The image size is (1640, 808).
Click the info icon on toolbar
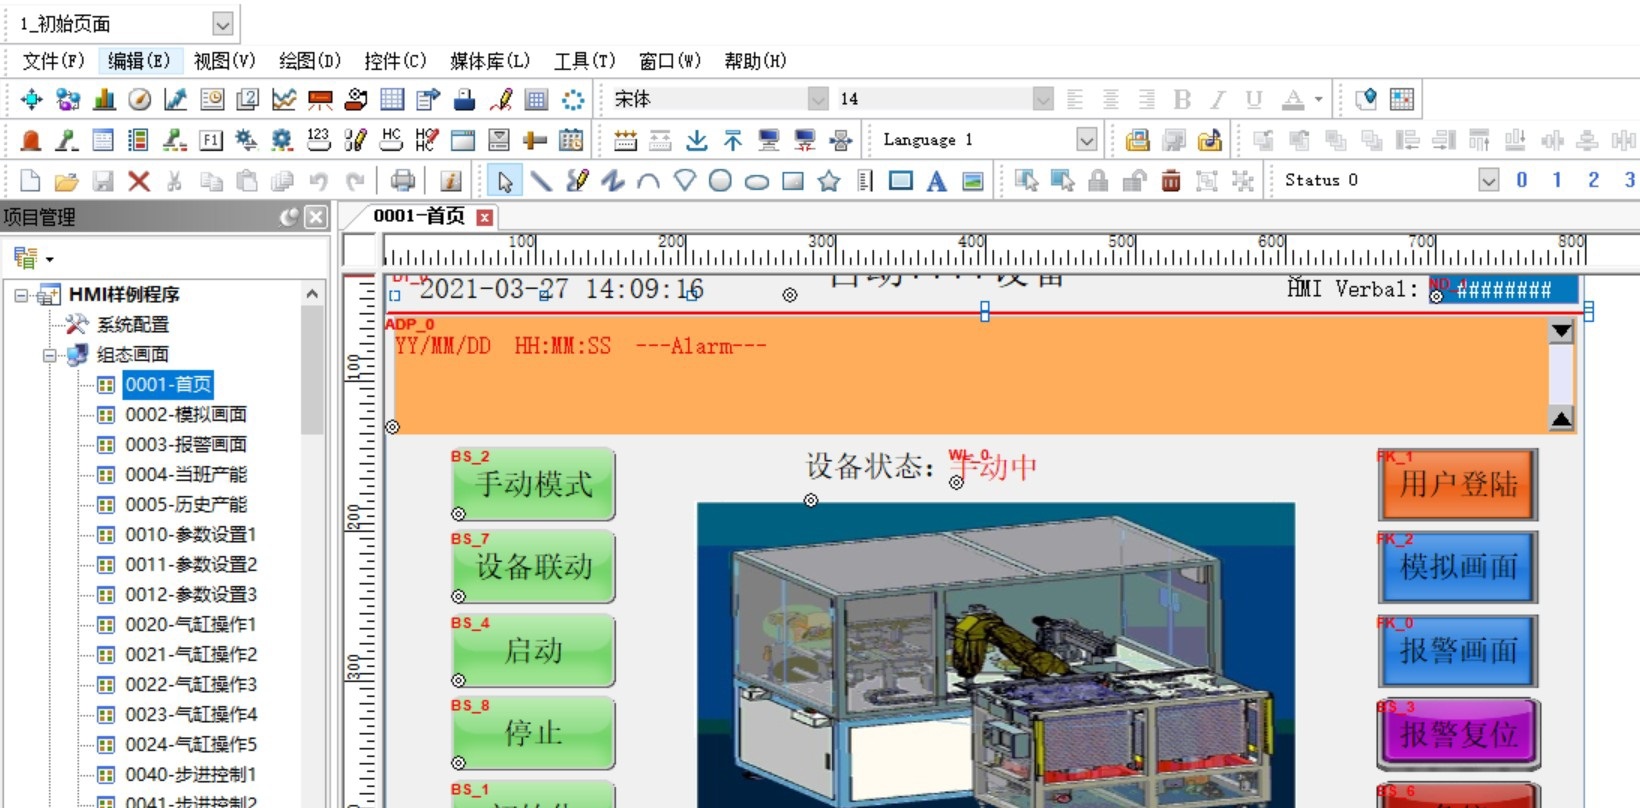(x=451, y=181)
